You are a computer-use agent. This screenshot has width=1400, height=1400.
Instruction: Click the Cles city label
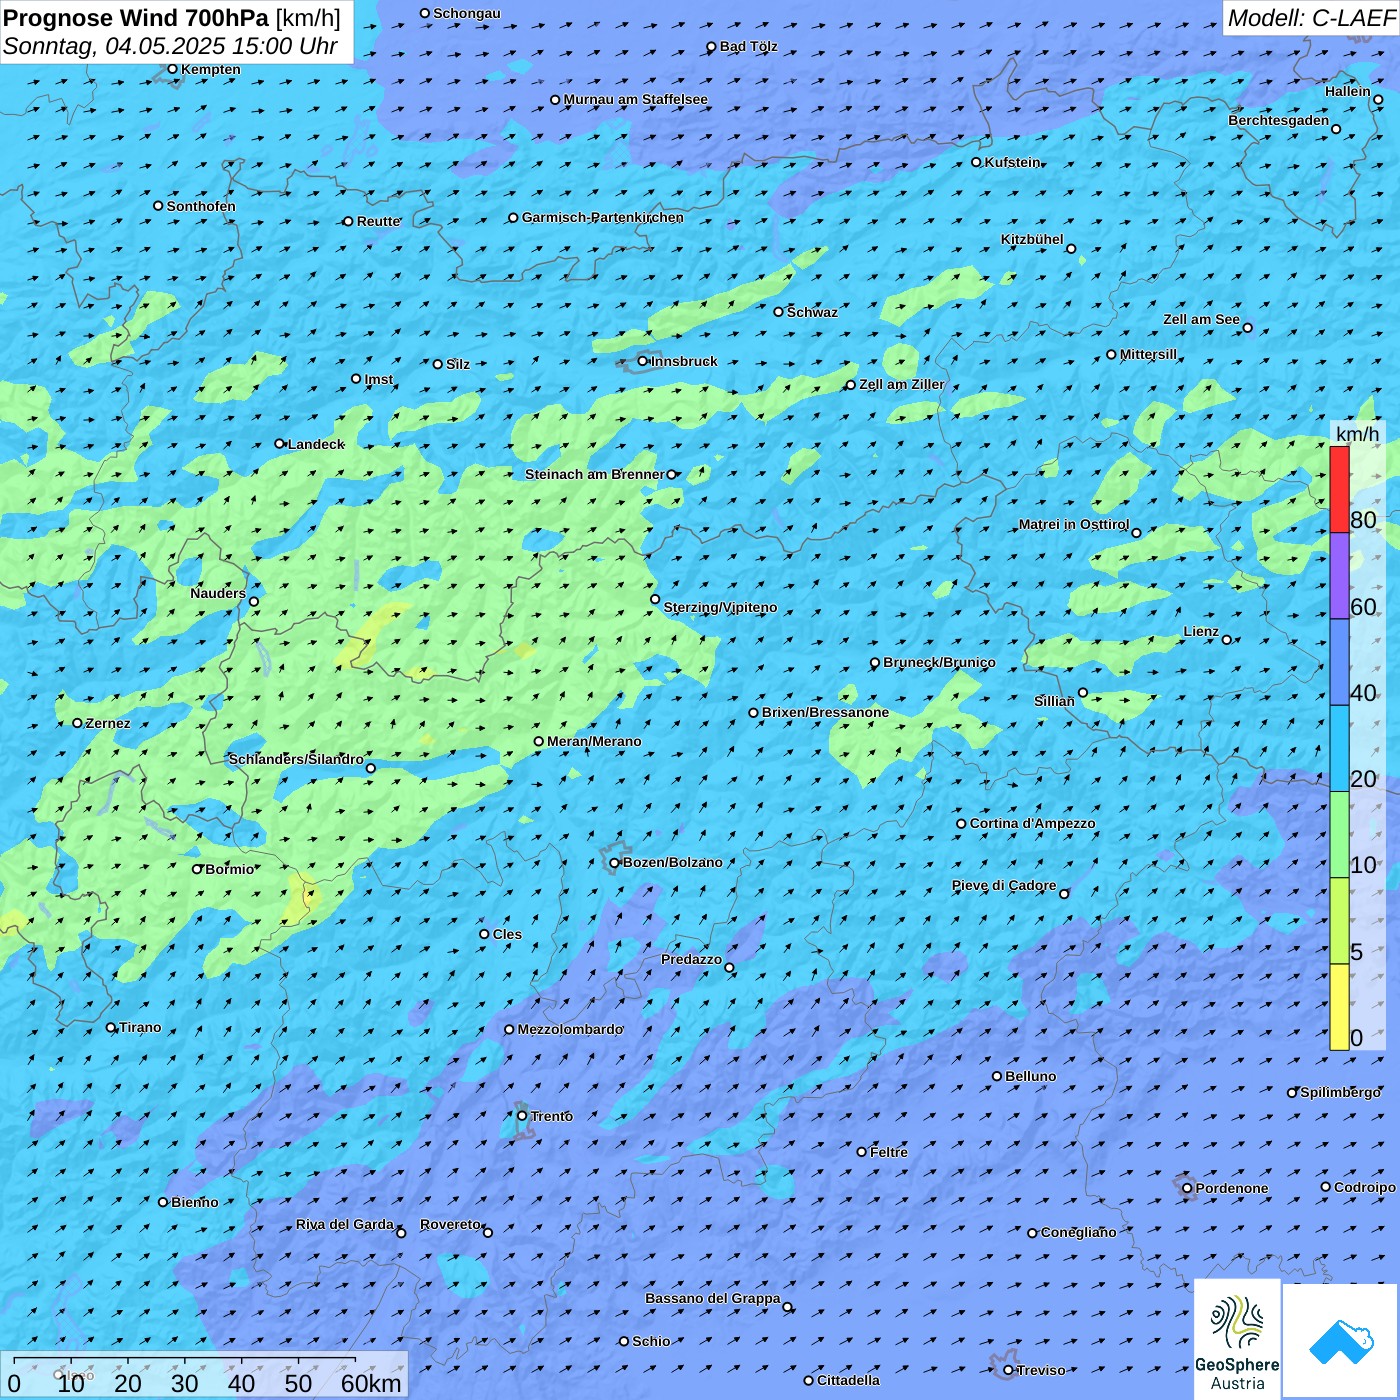point(507,934)
